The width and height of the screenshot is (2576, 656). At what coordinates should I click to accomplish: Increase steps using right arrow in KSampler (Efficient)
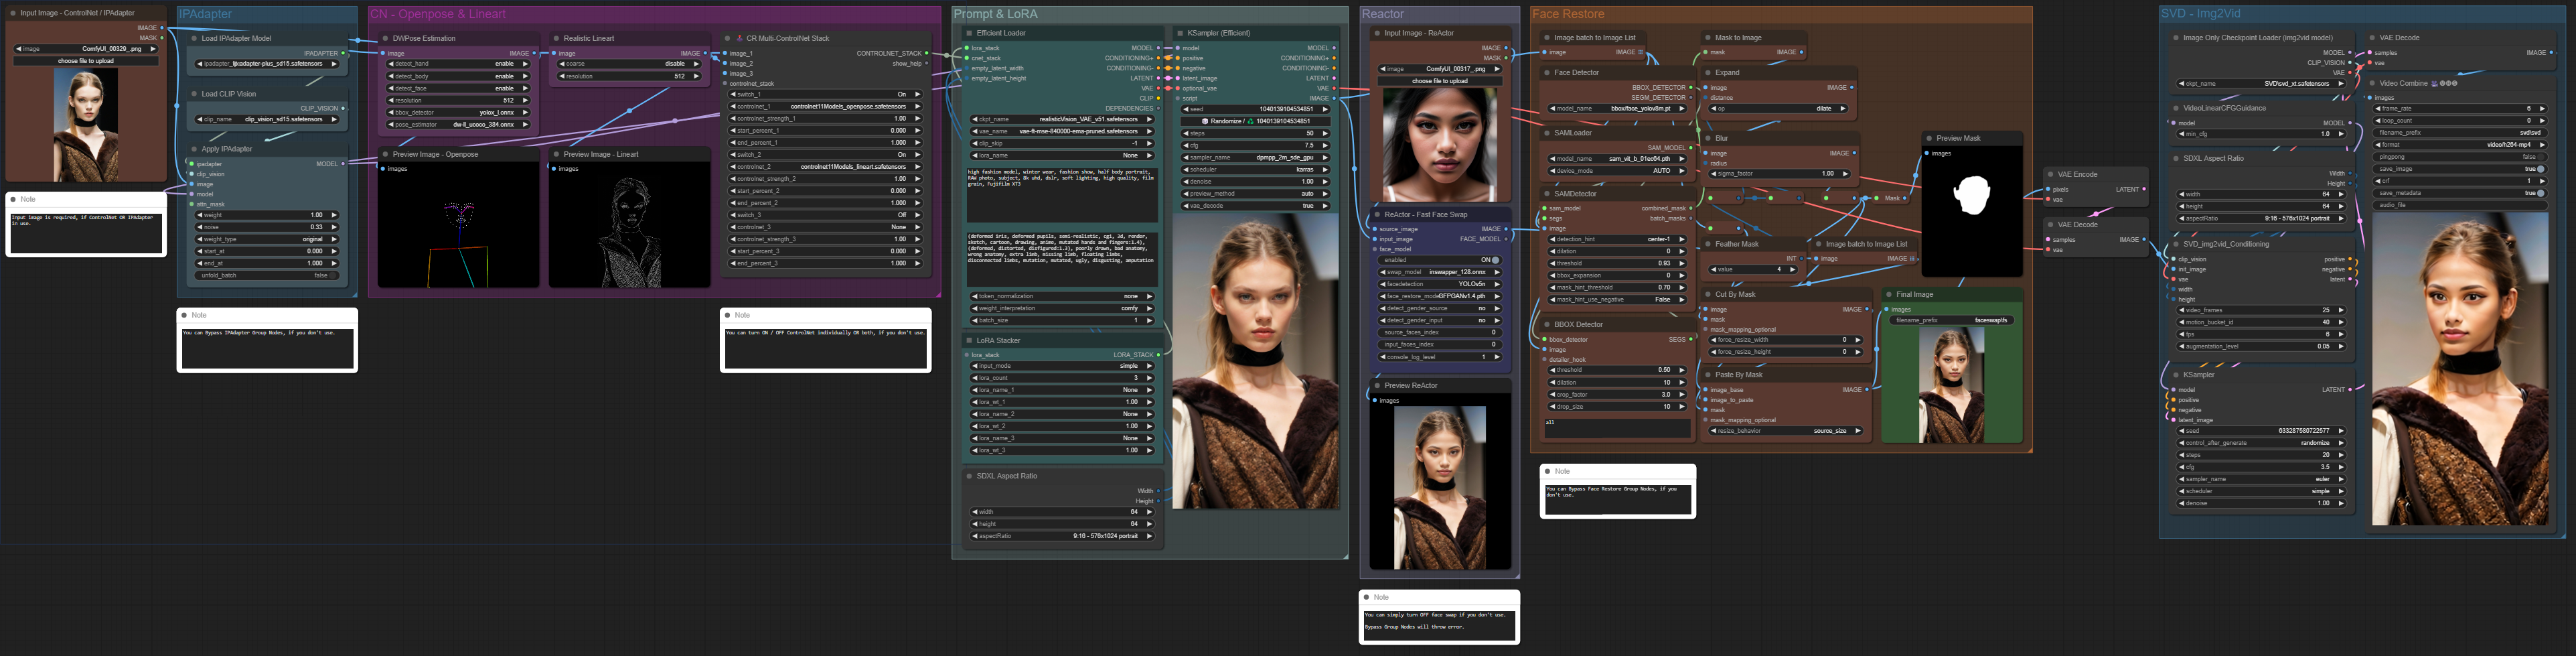pyautogui.click(x=1326, y=133)
